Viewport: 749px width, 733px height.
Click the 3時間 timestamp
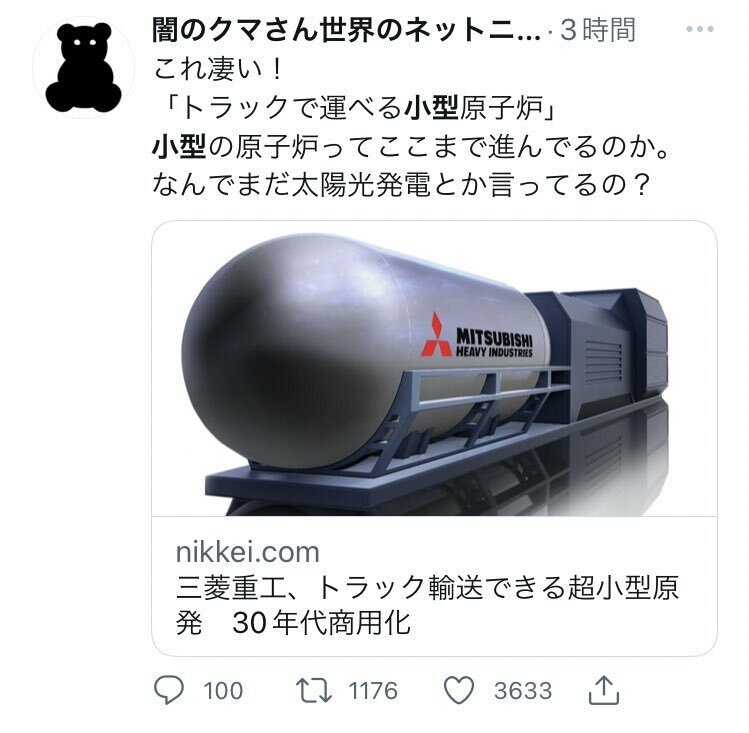(598, 30)
